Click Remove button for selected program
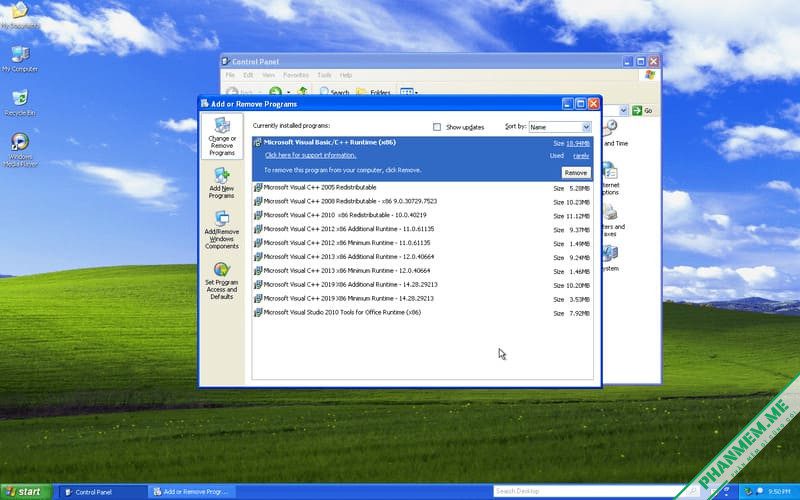Image resolution: width=800 pixels, height=500 pixels. coord(576,172)
